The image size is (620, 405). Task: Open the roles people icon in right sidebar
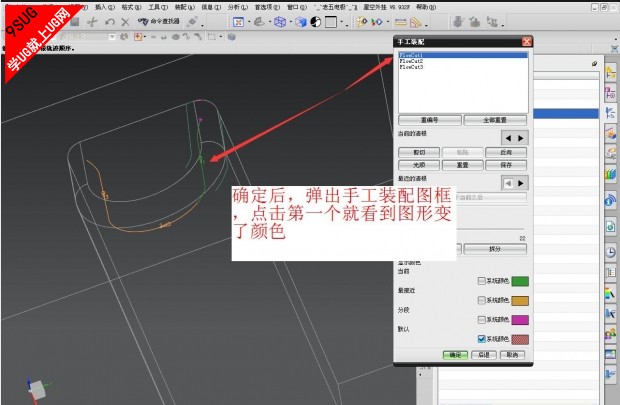coord(610,335)
